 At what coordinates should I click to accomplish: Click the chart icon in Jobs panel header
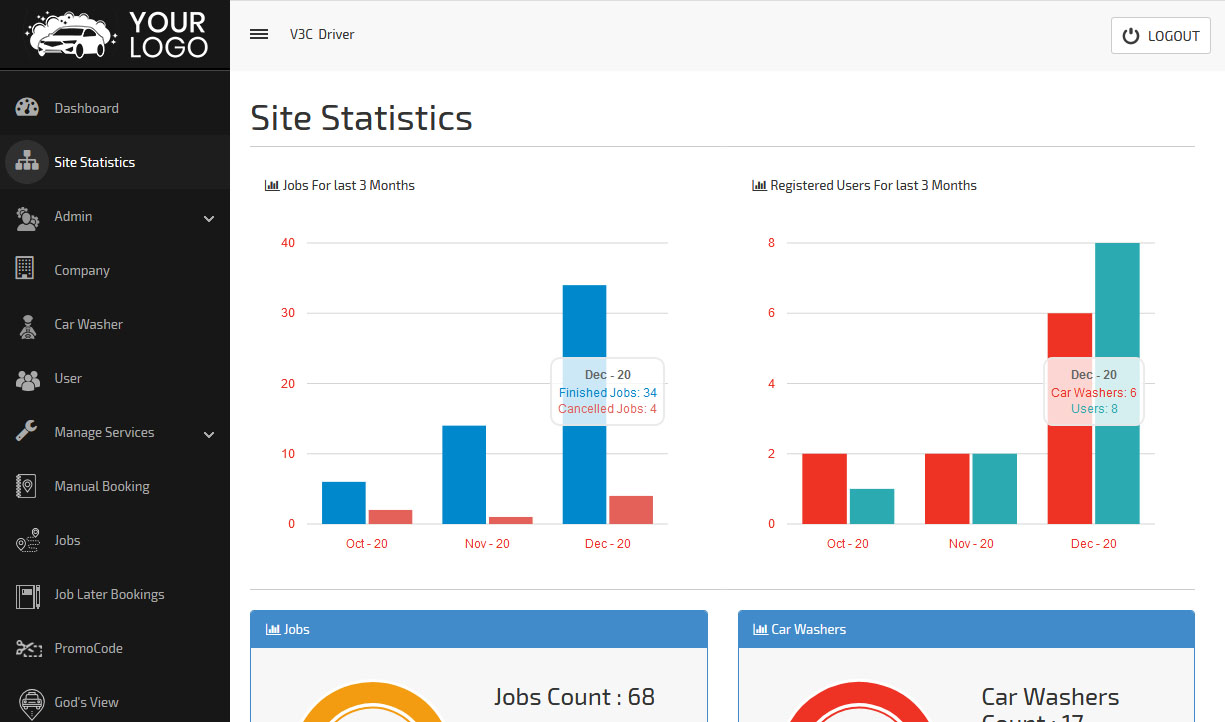point(273,629)
